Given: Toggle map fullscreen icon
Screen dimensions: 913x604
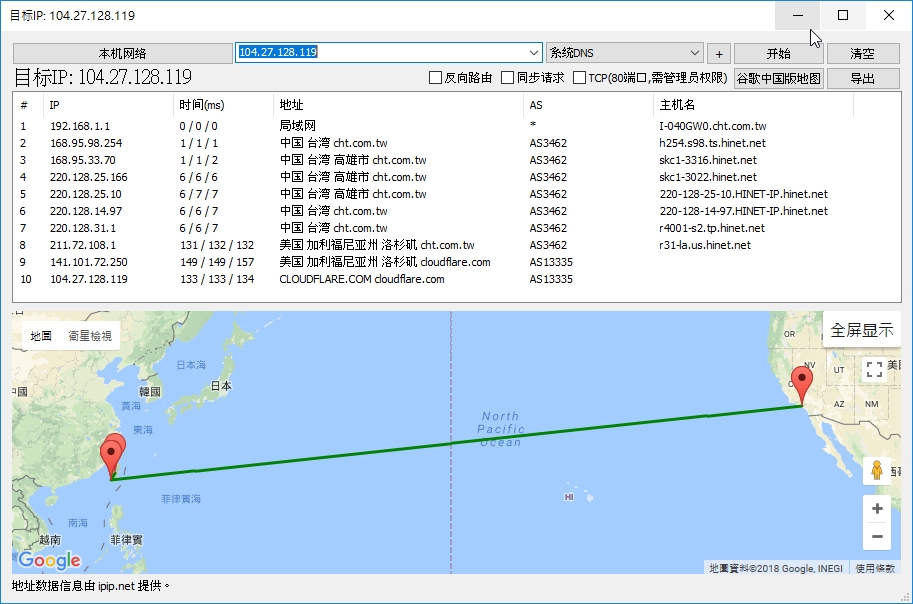Looking at the screenshot, I should click(875, 369).
